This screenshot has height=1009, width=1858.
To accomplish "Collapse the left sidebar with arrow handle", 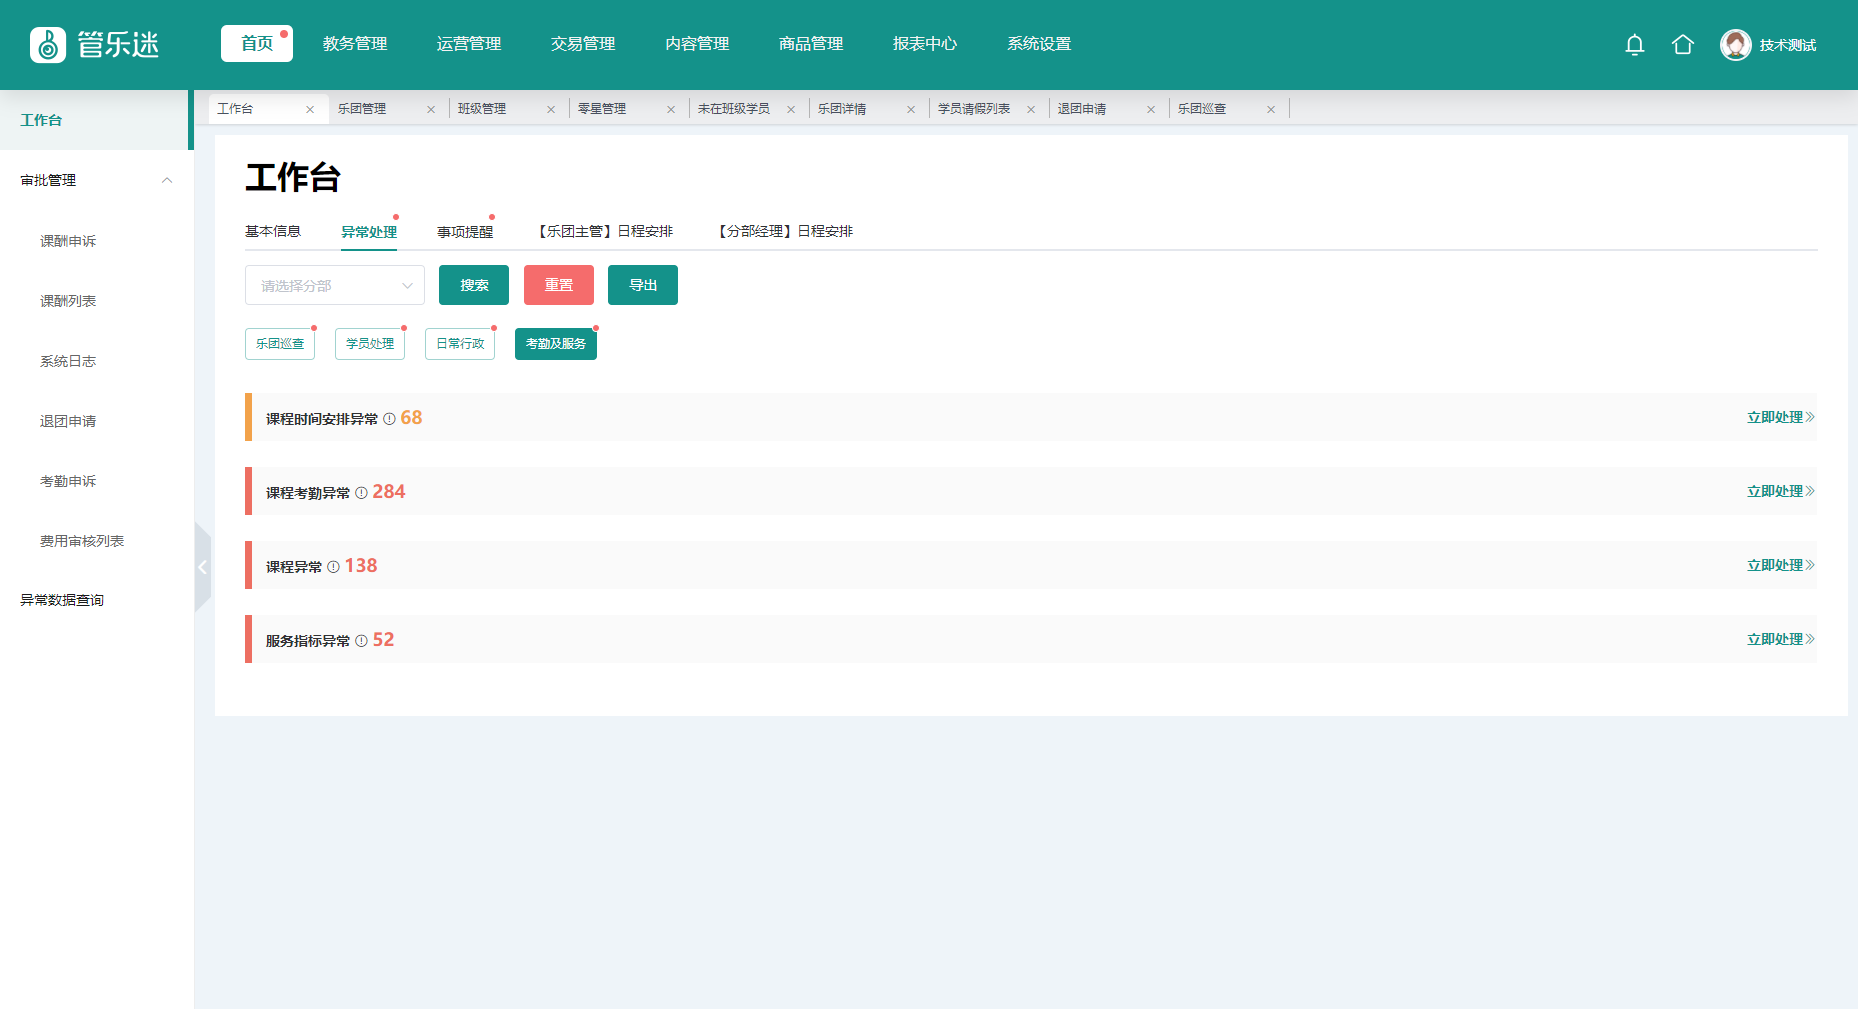I will tap(202, 567).
